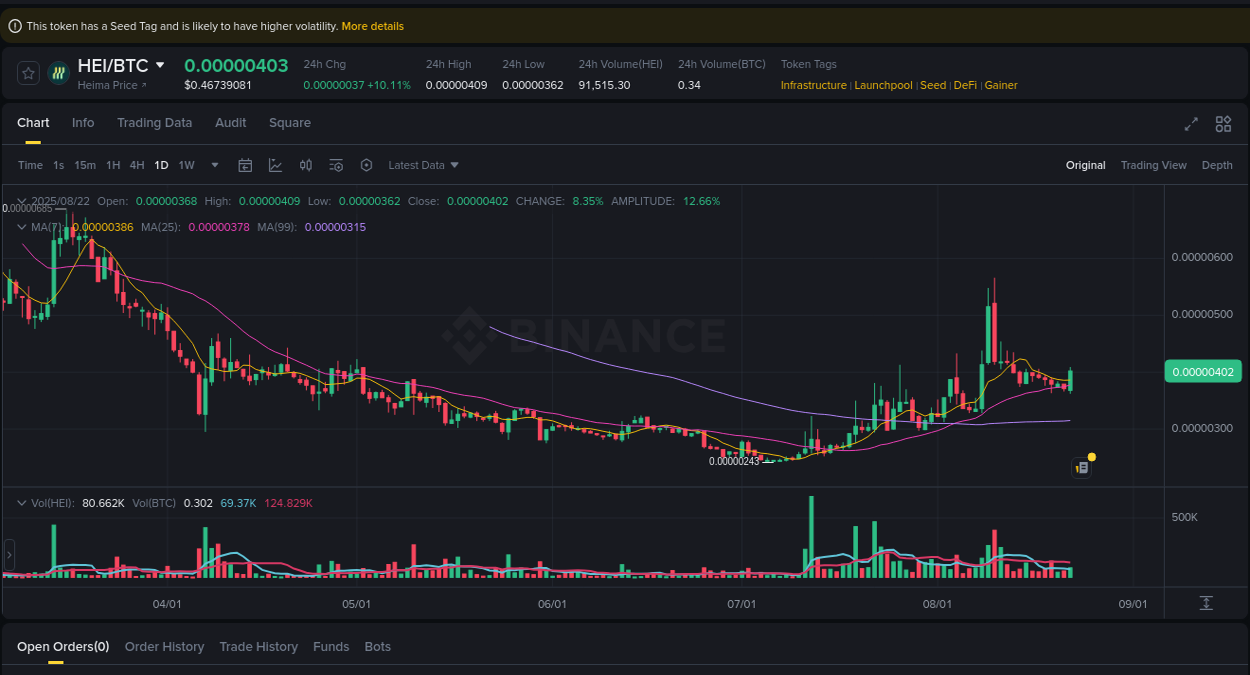This screenshot has width=1250, height=675.
Task: Click the news marker icon on the chart
Action: coord(1081,467)
